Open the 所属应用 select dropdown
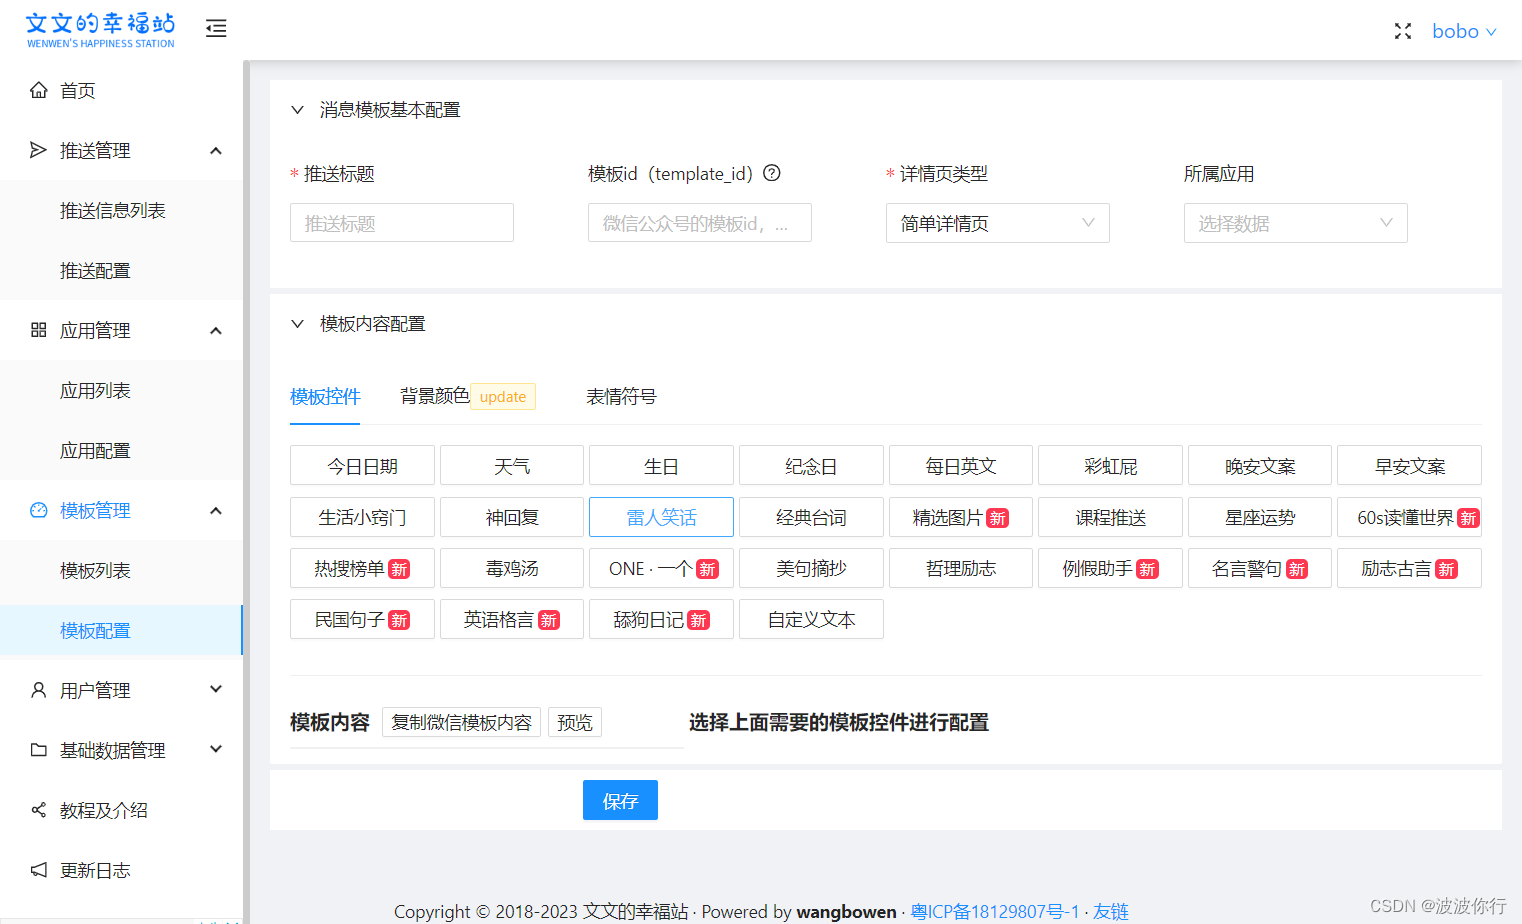The height and width of the screenshot is (924, 1522). click(1296, 223)
